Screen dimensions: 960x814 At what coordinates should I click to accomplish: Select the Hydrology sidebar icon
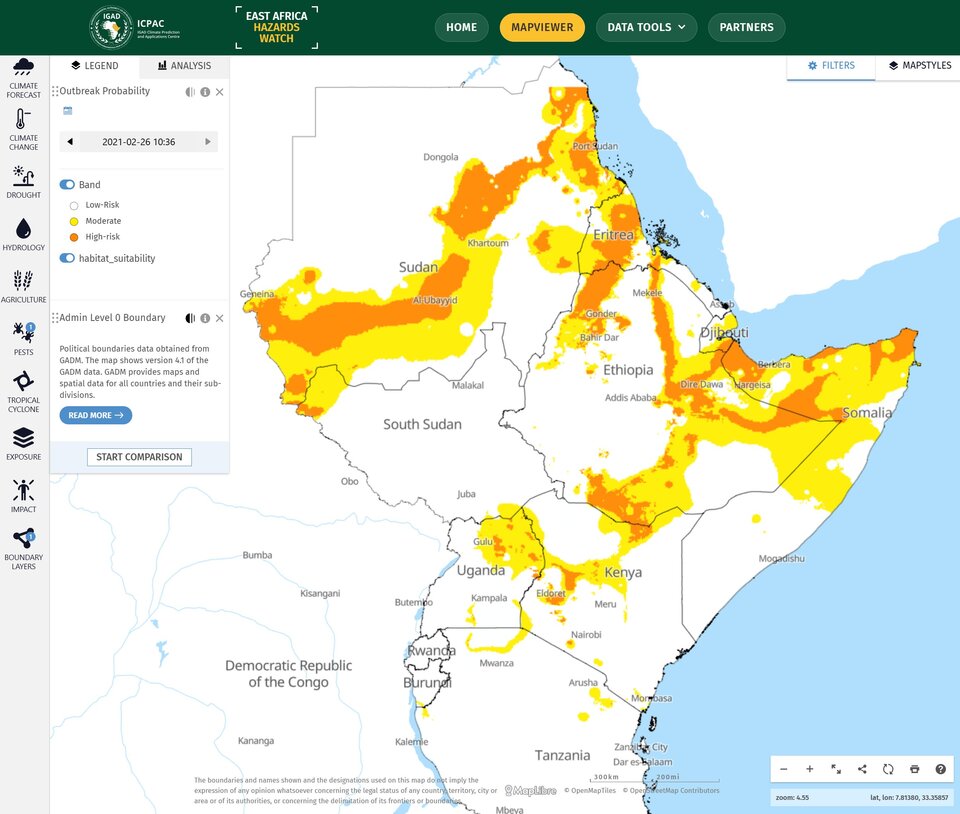point(24,234)
